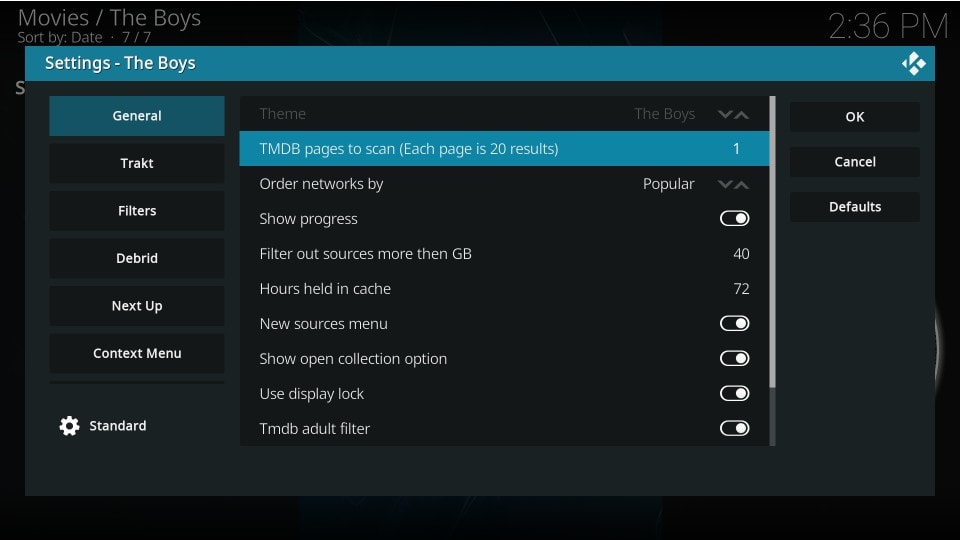
Task: Click the Theme down chevron arrow
Action: [x=725, y=114]
